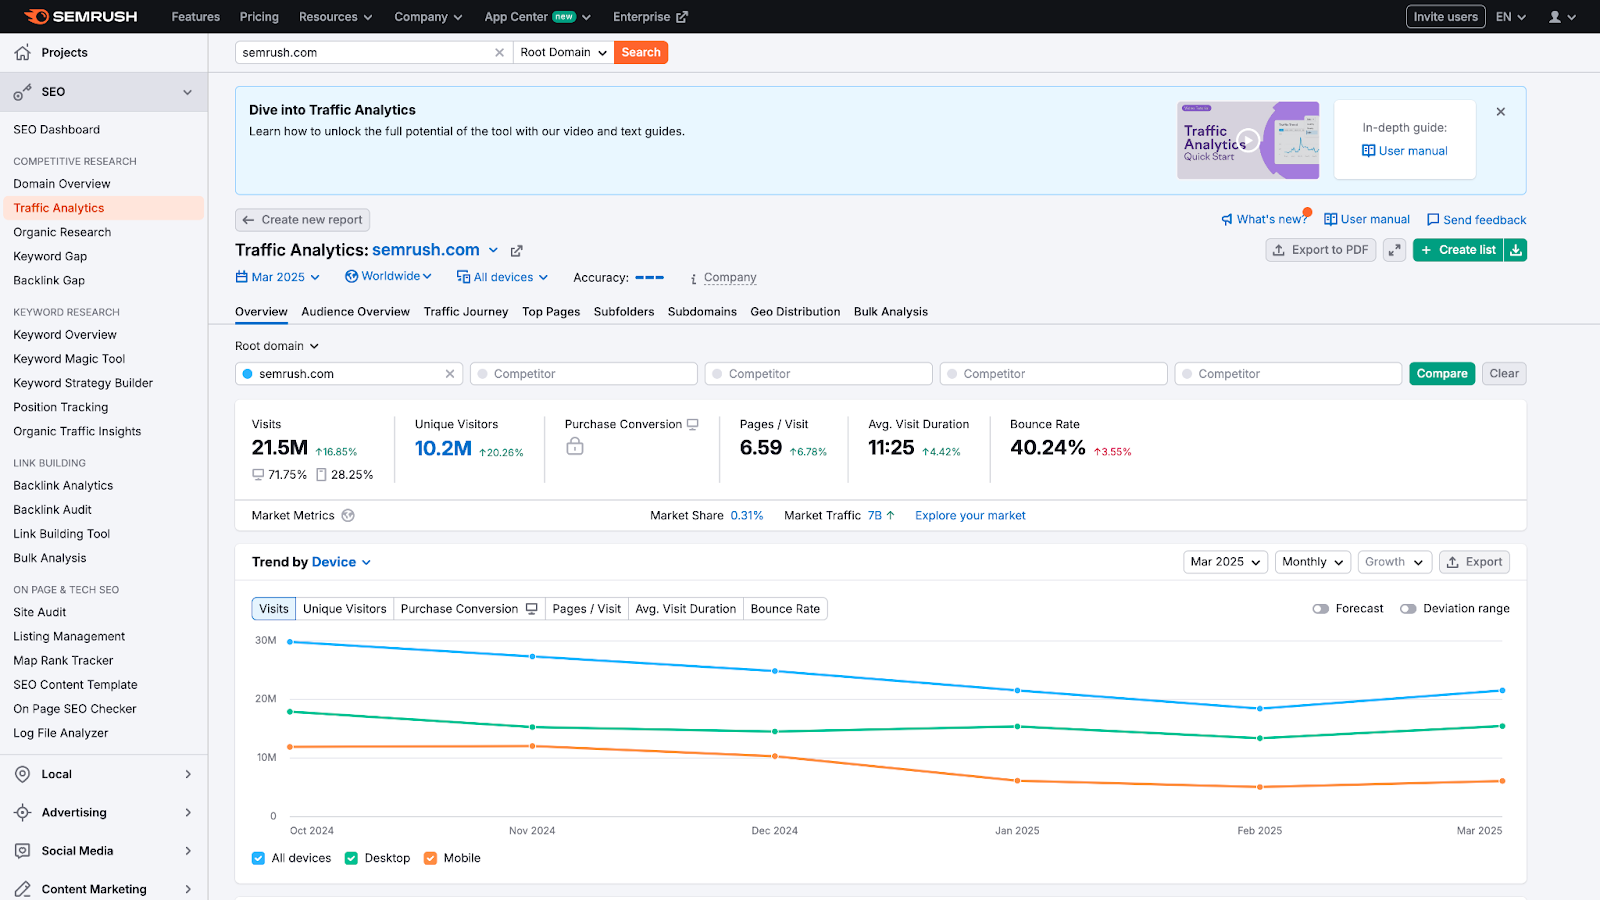Open the Top Pages tab
Screen dimensions: 1600x900
[x=550, y=311]
